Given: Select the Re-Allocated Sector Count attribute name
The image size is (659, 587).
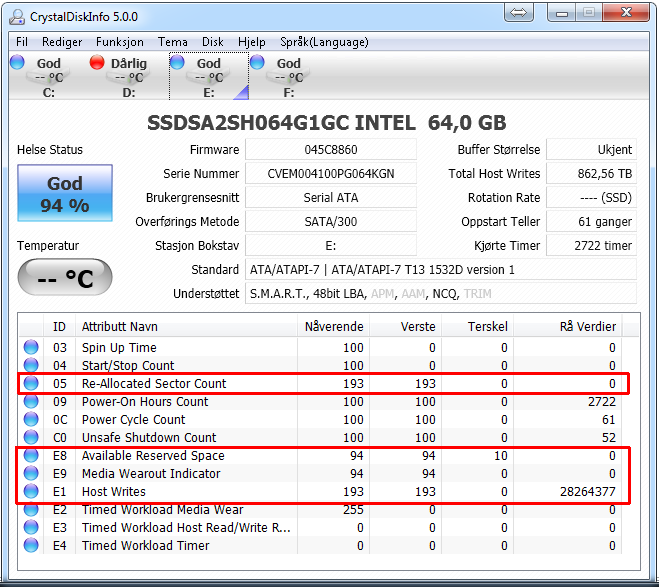Looking at the screenshot, I should pos(154,384).
